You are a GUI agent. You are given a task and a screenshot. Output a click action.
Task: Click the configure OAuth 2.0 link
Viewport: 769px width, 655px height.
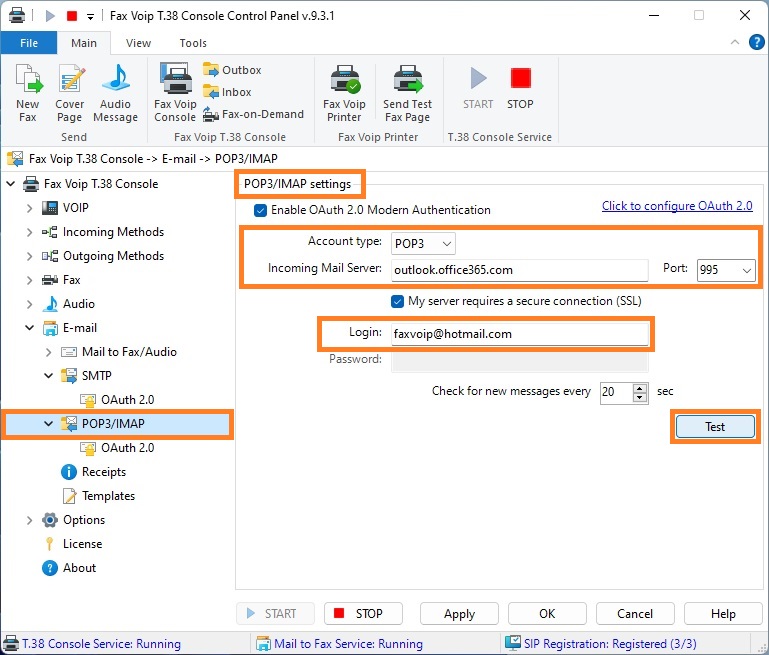[677, 206]
